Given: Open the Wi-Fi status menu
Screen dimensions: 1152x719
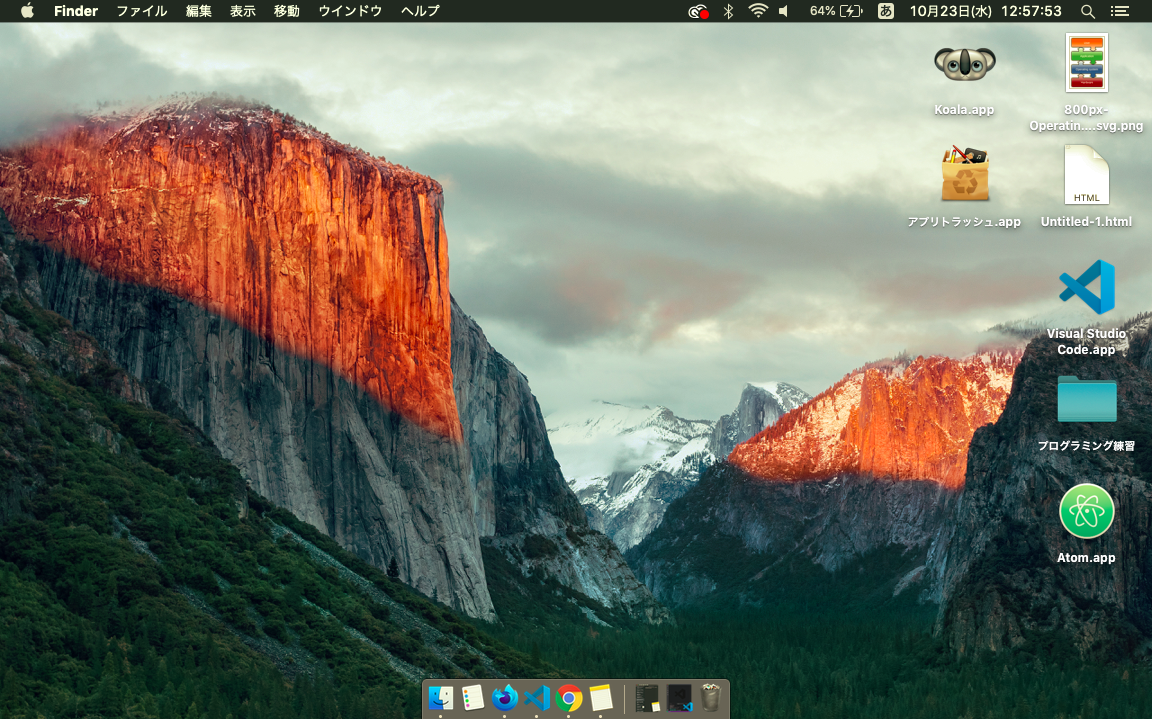Looking at the screenshot, I should (757, 11).
